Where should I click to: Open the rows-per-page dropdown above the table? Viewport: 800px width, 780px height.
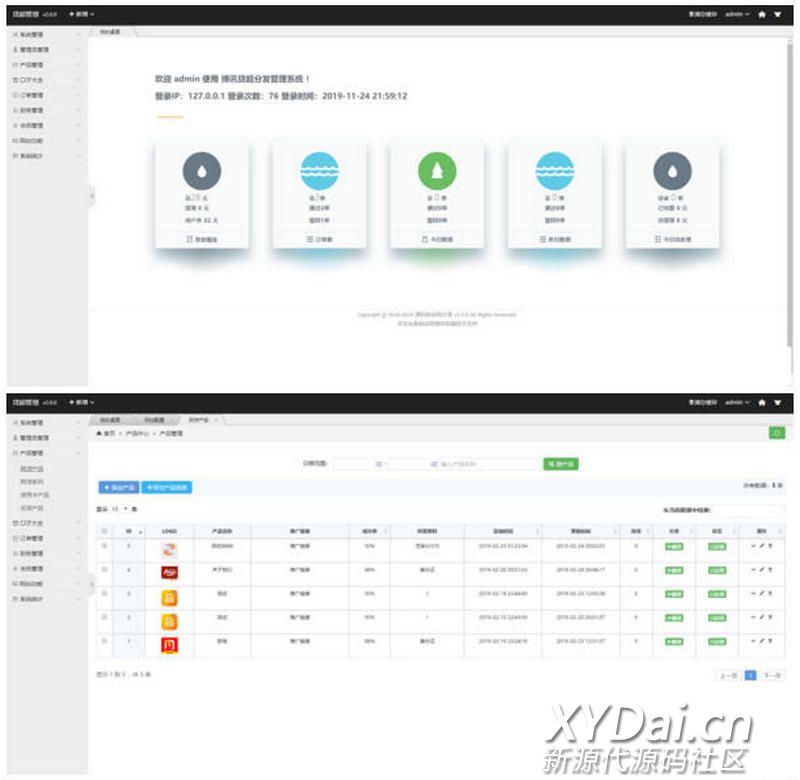pyautogui.click(x=119, y=509)
